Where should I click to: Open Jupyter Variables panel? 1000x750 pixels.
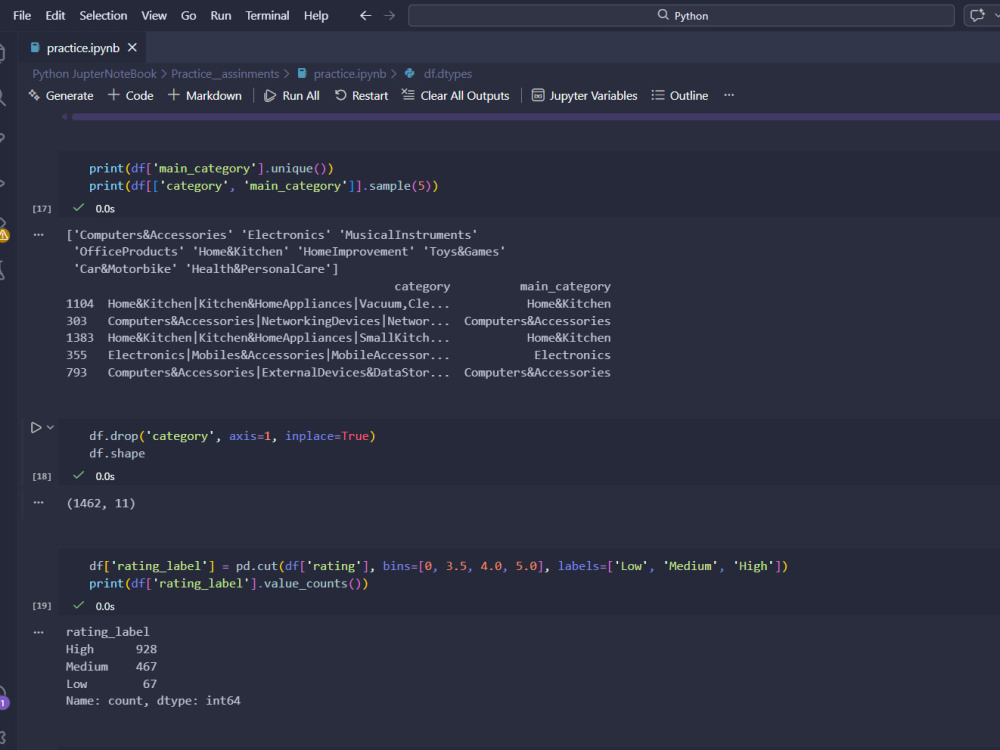coord(584,96)
